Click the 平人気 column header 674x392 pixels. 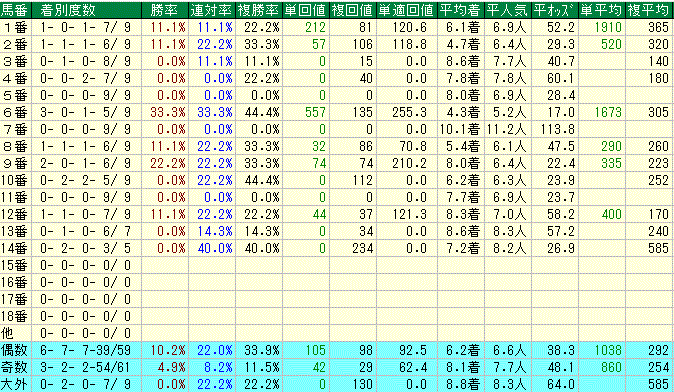508,10
